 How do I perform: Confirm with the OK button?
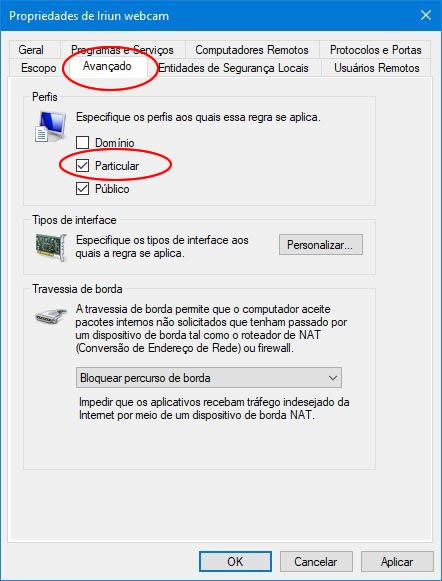pos(235,561)
